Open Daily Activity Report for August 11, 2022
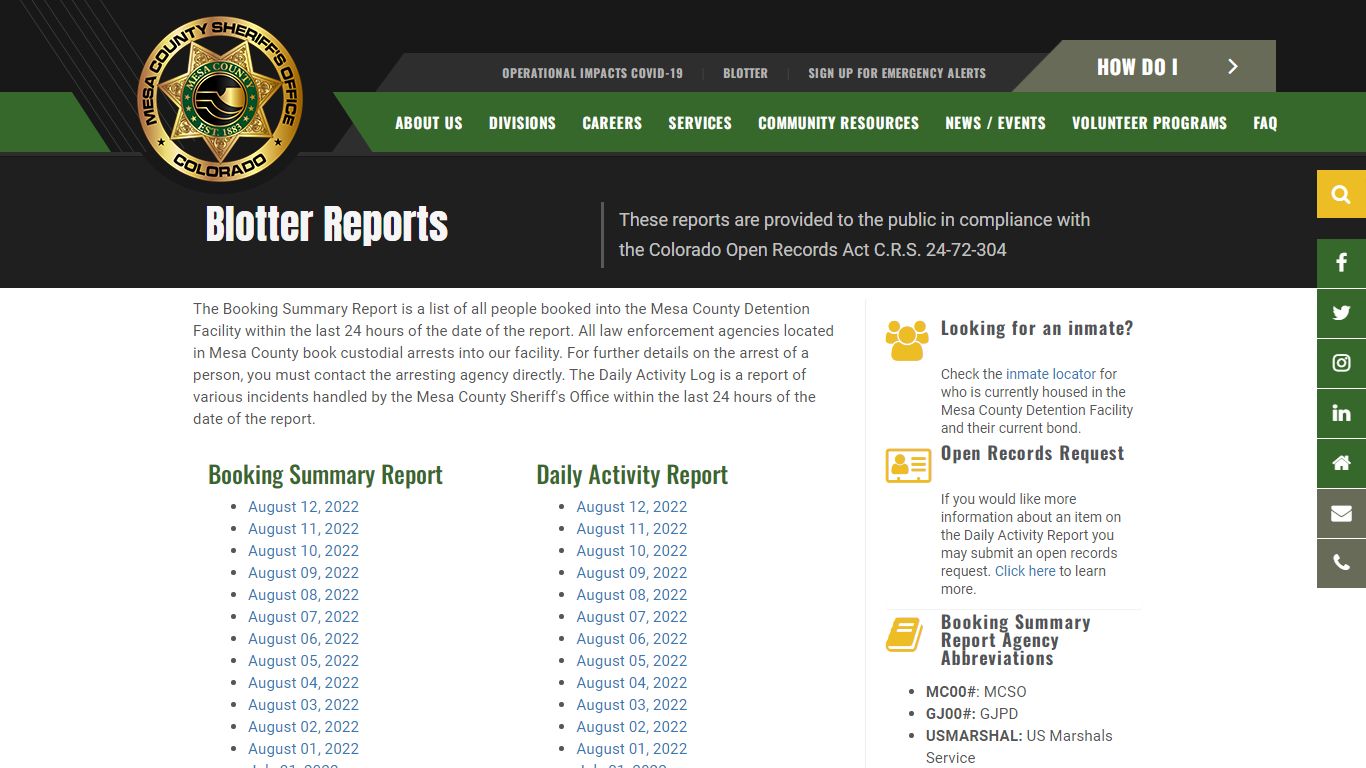The width and height of the screenshot is (1366, 768). pyautogui.click(x=632, y=529)
